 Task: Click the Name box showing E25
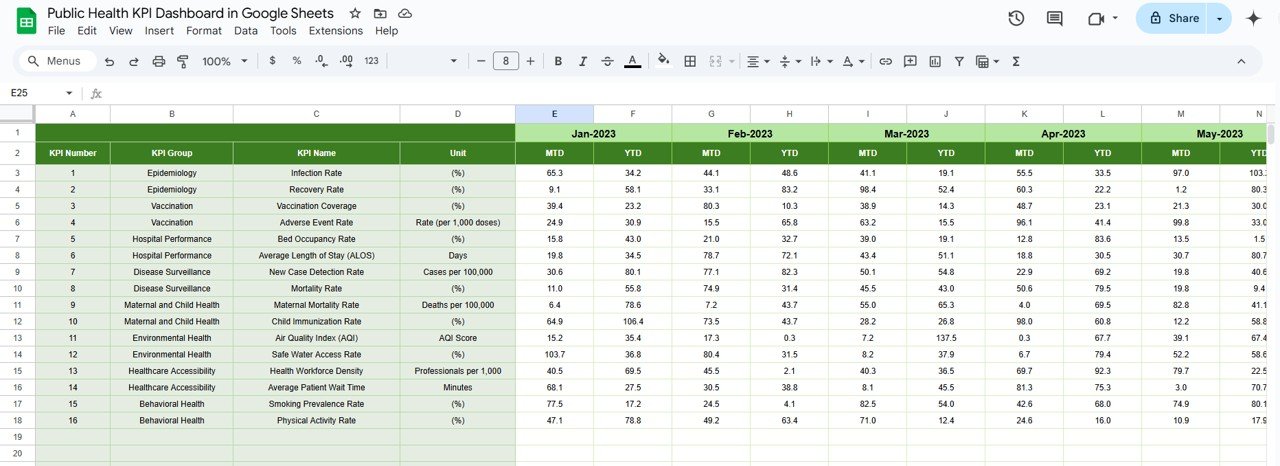33,93
